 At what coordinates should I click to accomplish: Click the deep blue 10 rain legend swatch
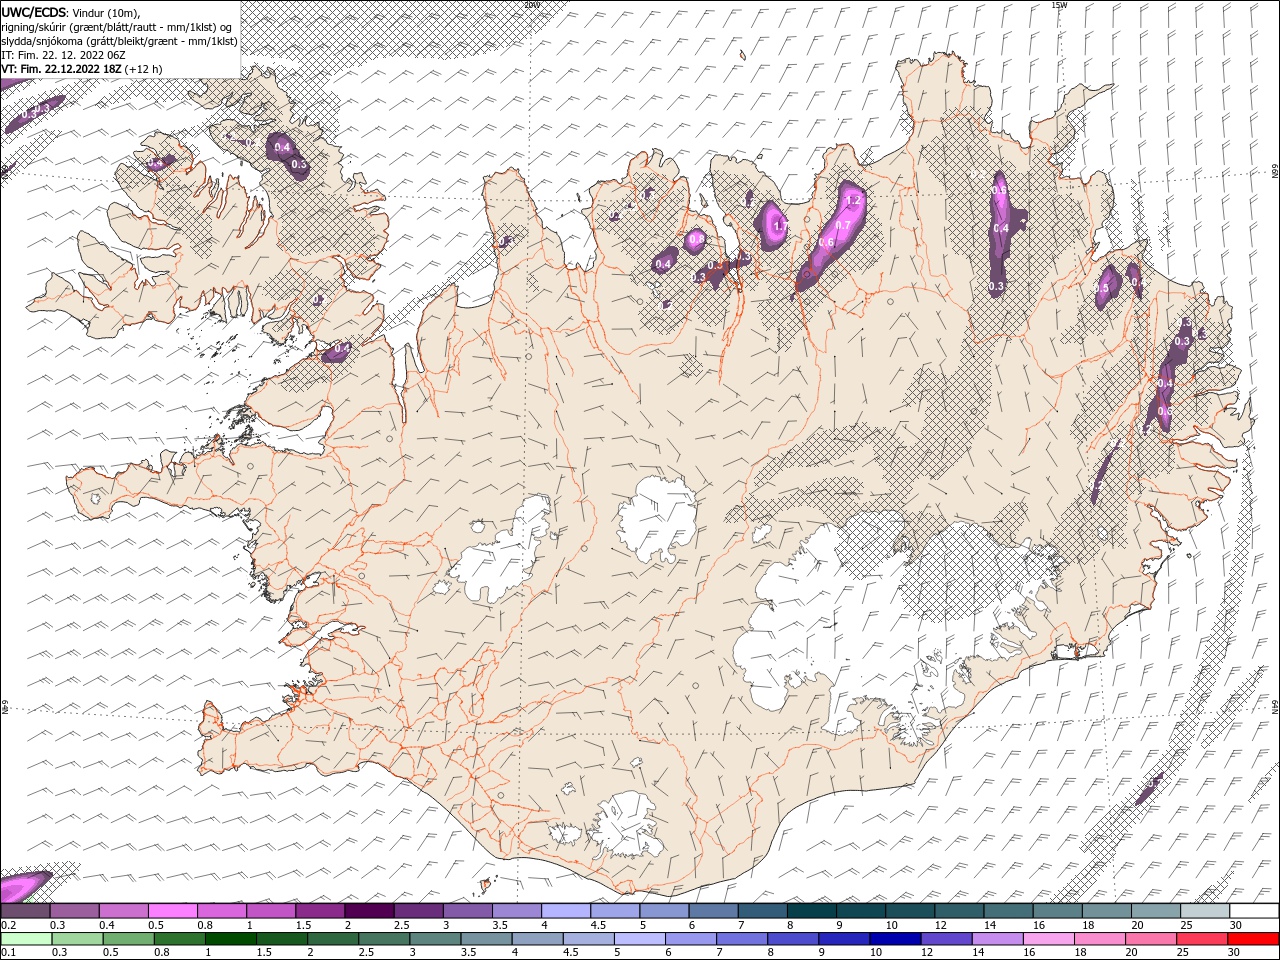coord(894,939)
